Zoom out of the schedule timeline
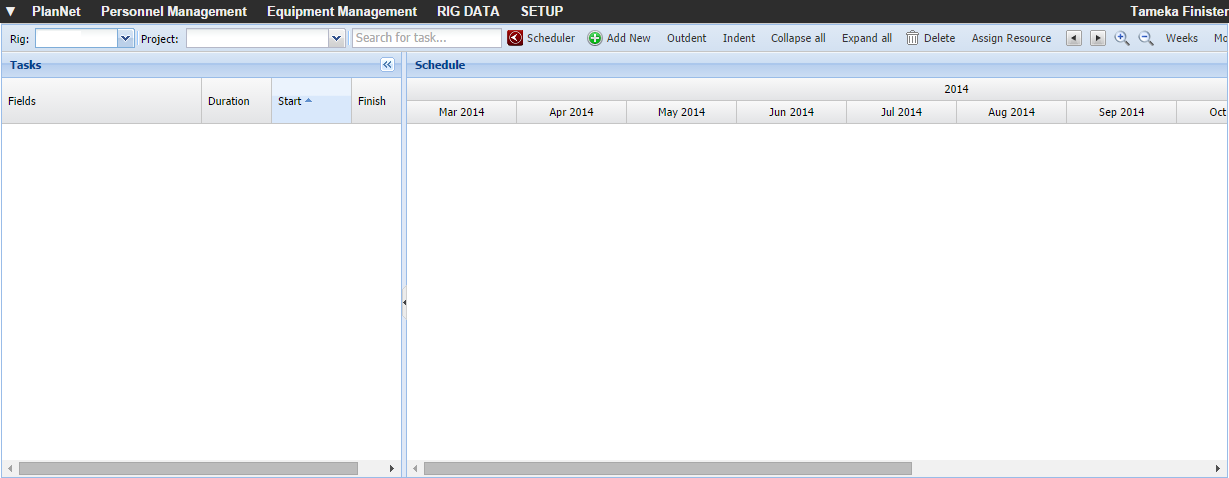Viewport: 1229px width, 478px height. [1146, 38]
